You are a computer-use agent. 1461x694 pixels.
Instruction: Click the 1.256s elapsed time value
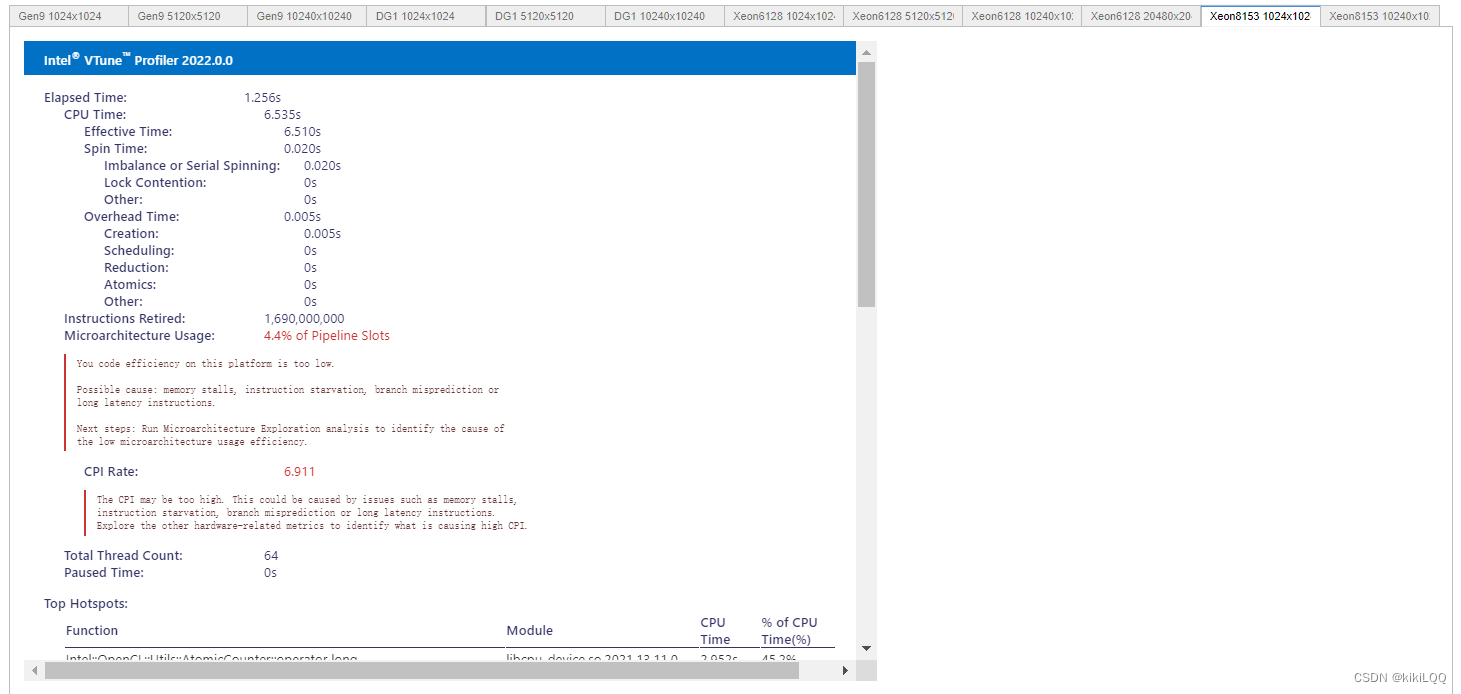click(x=262, y=98)
